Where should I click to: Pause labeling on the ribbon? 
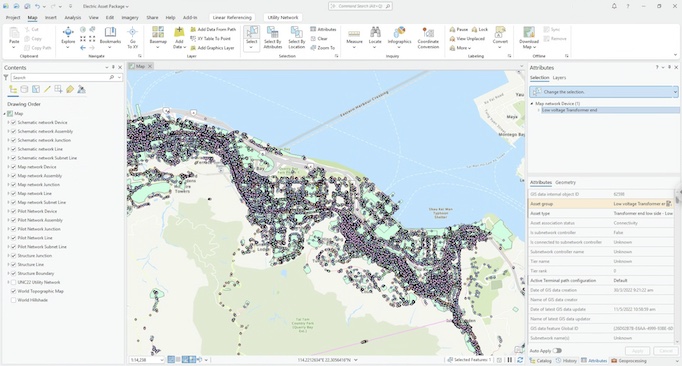pos(459,29)
